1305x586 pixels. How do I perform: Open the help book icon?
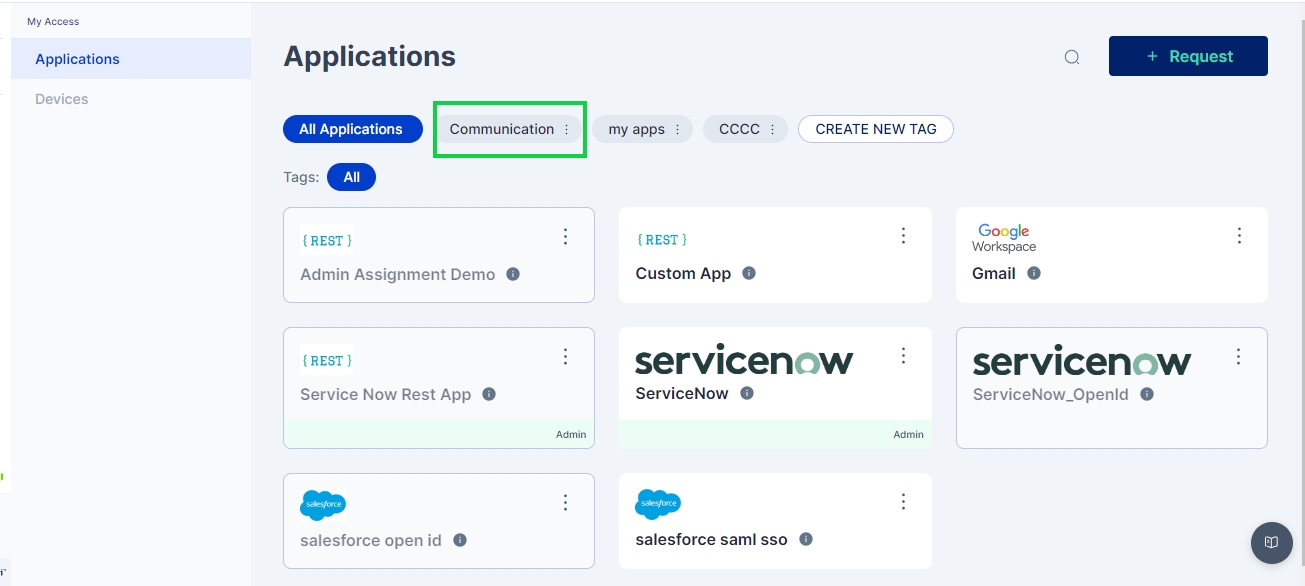(x=1271, y=542)
